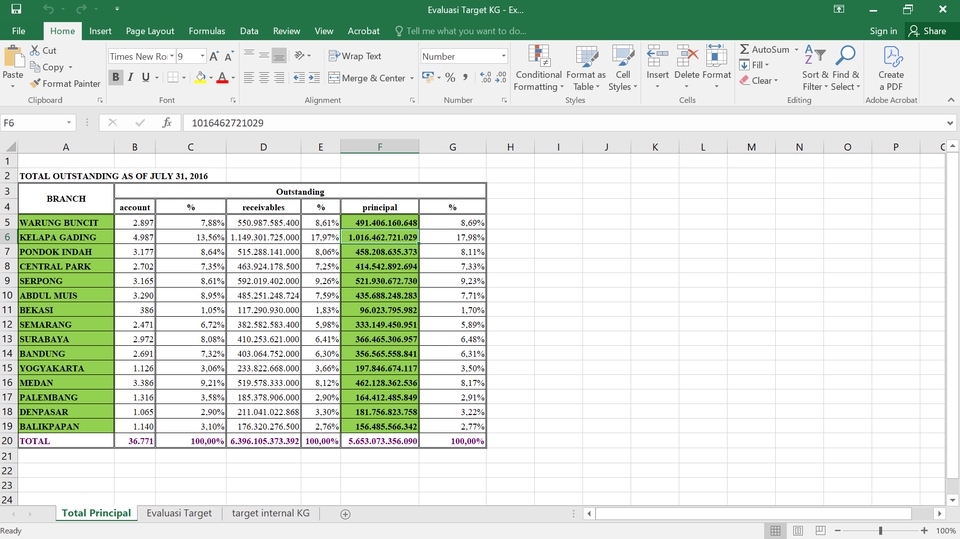Screen dimensions: 960x539
Task: Click Tell me what you want field
Action: click(x=460, y=31)
